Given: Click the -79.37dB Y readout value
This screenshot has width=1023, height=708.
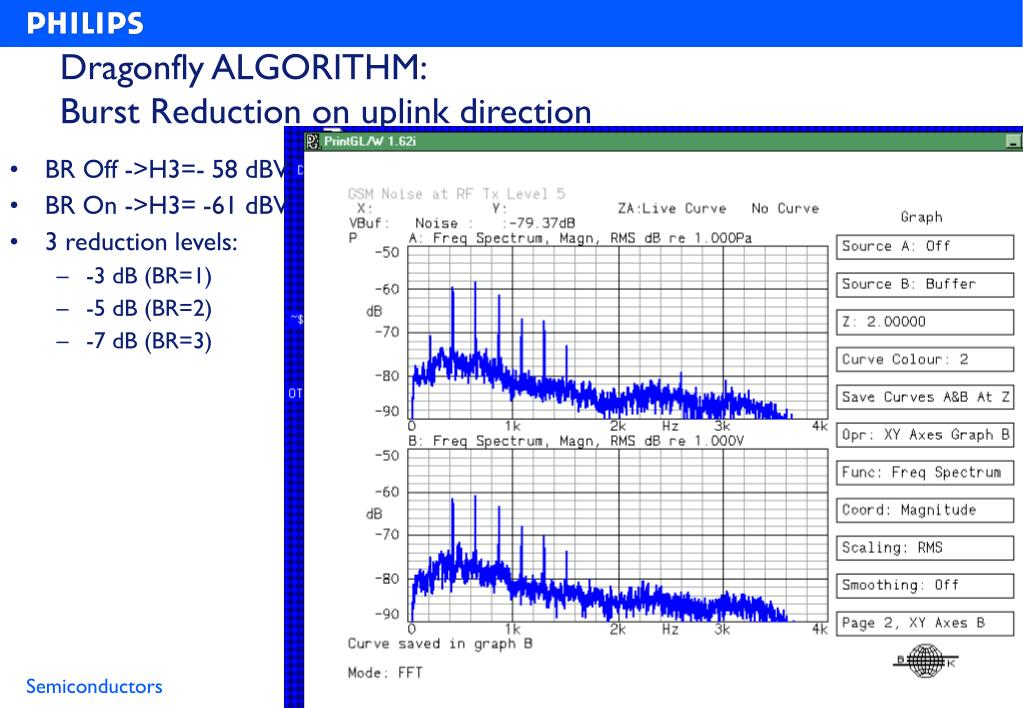Looking at the screenshot, I should pos(542,223).
